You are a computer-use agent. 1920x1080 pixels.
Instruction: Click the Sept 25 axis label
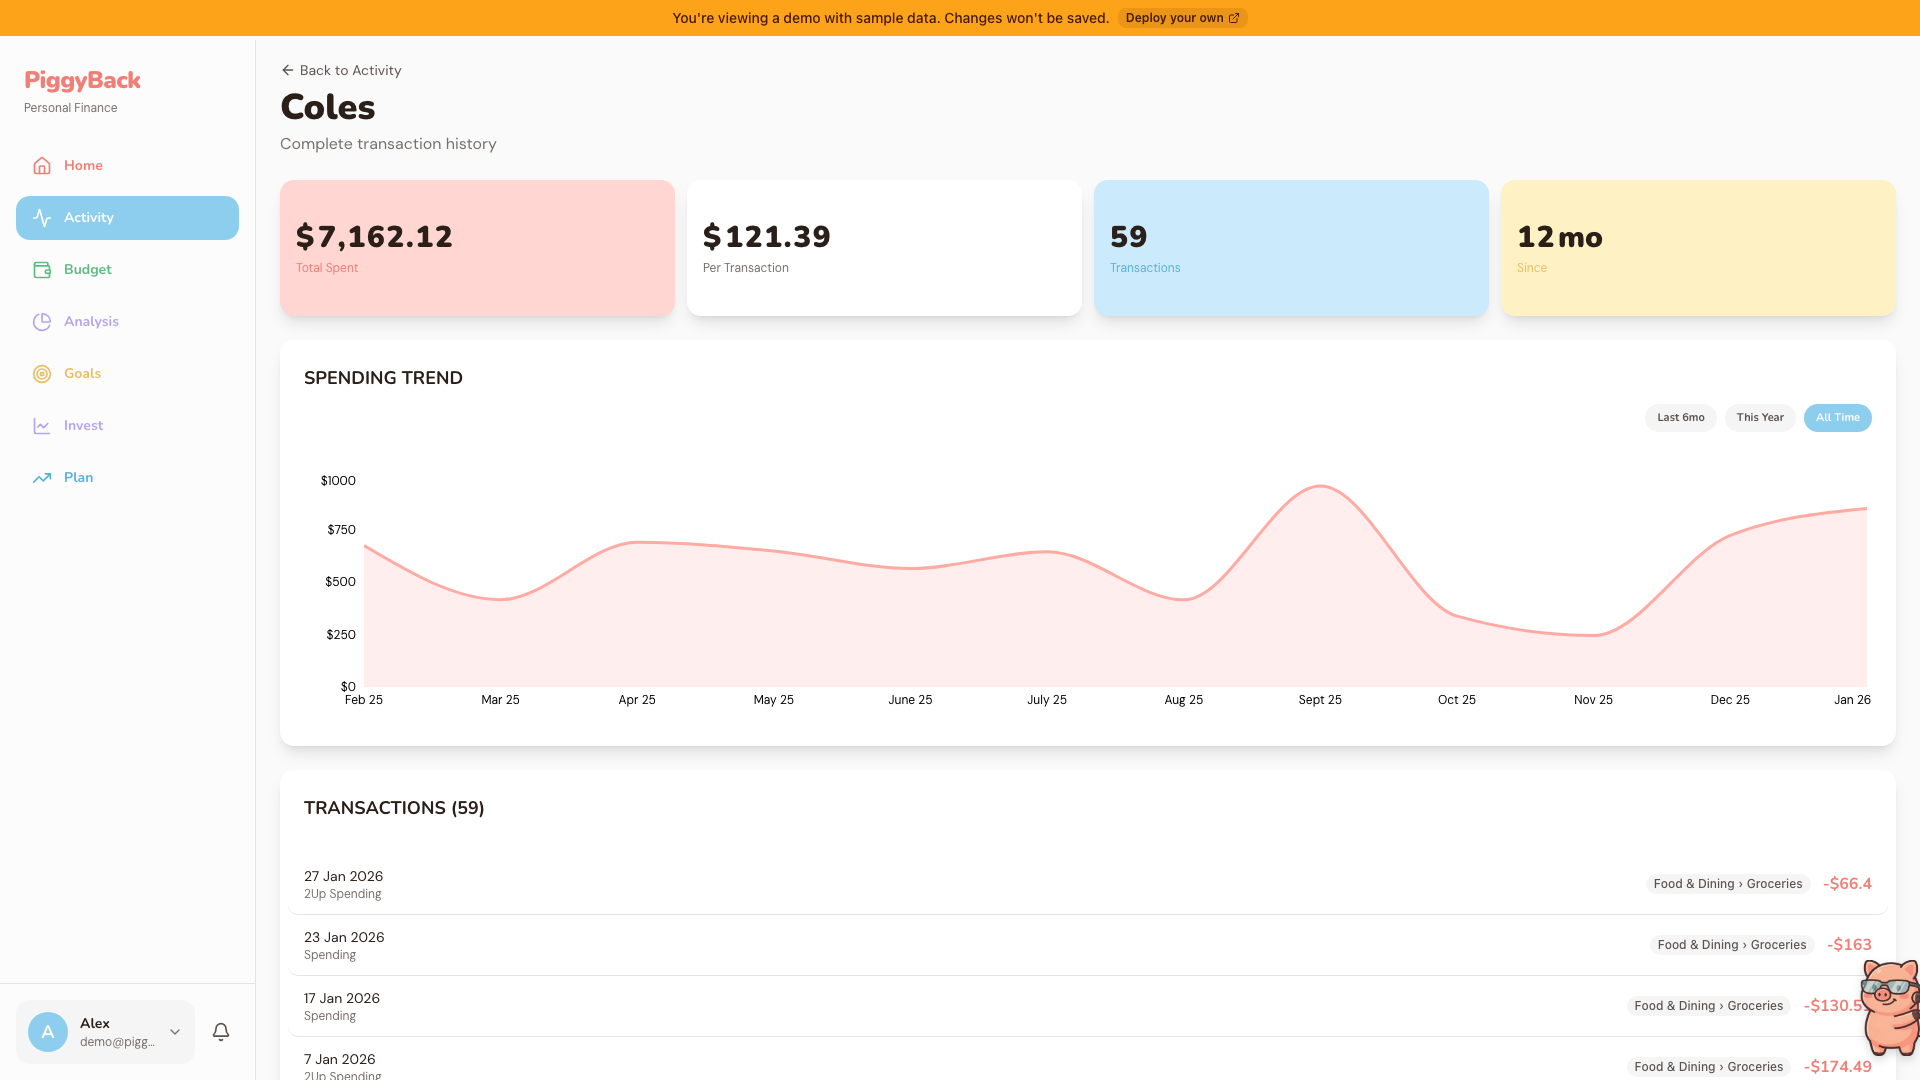(x=1320, y=700)
